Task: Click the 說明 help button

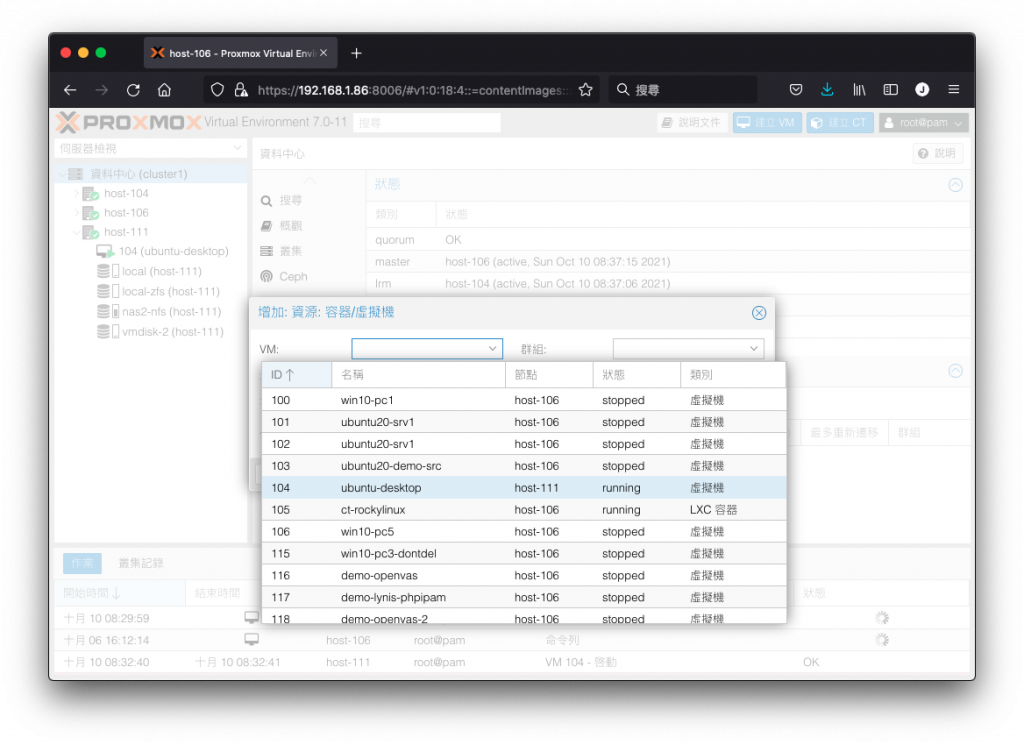Action: coord(937,153)
